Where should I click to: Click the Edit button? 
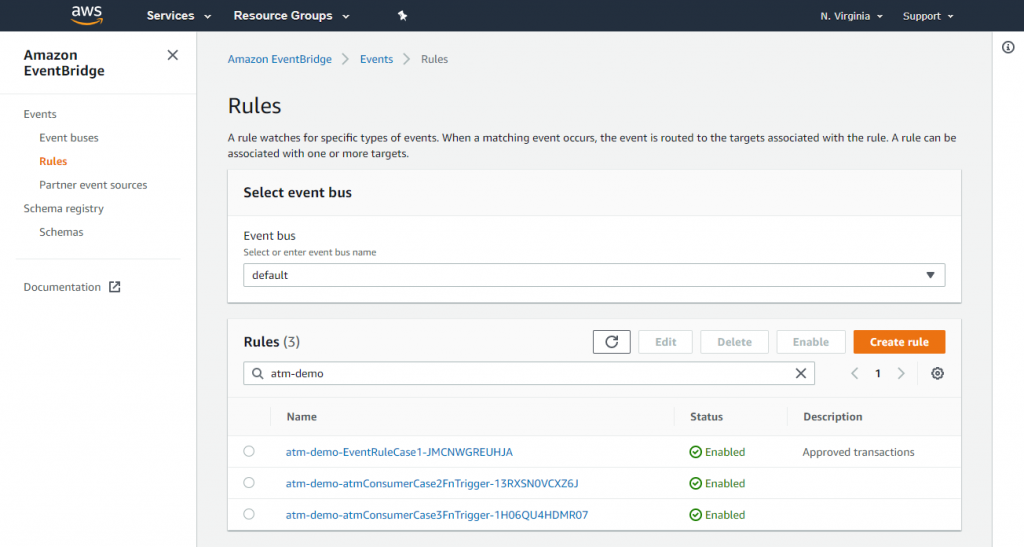[x=665, y=342]
